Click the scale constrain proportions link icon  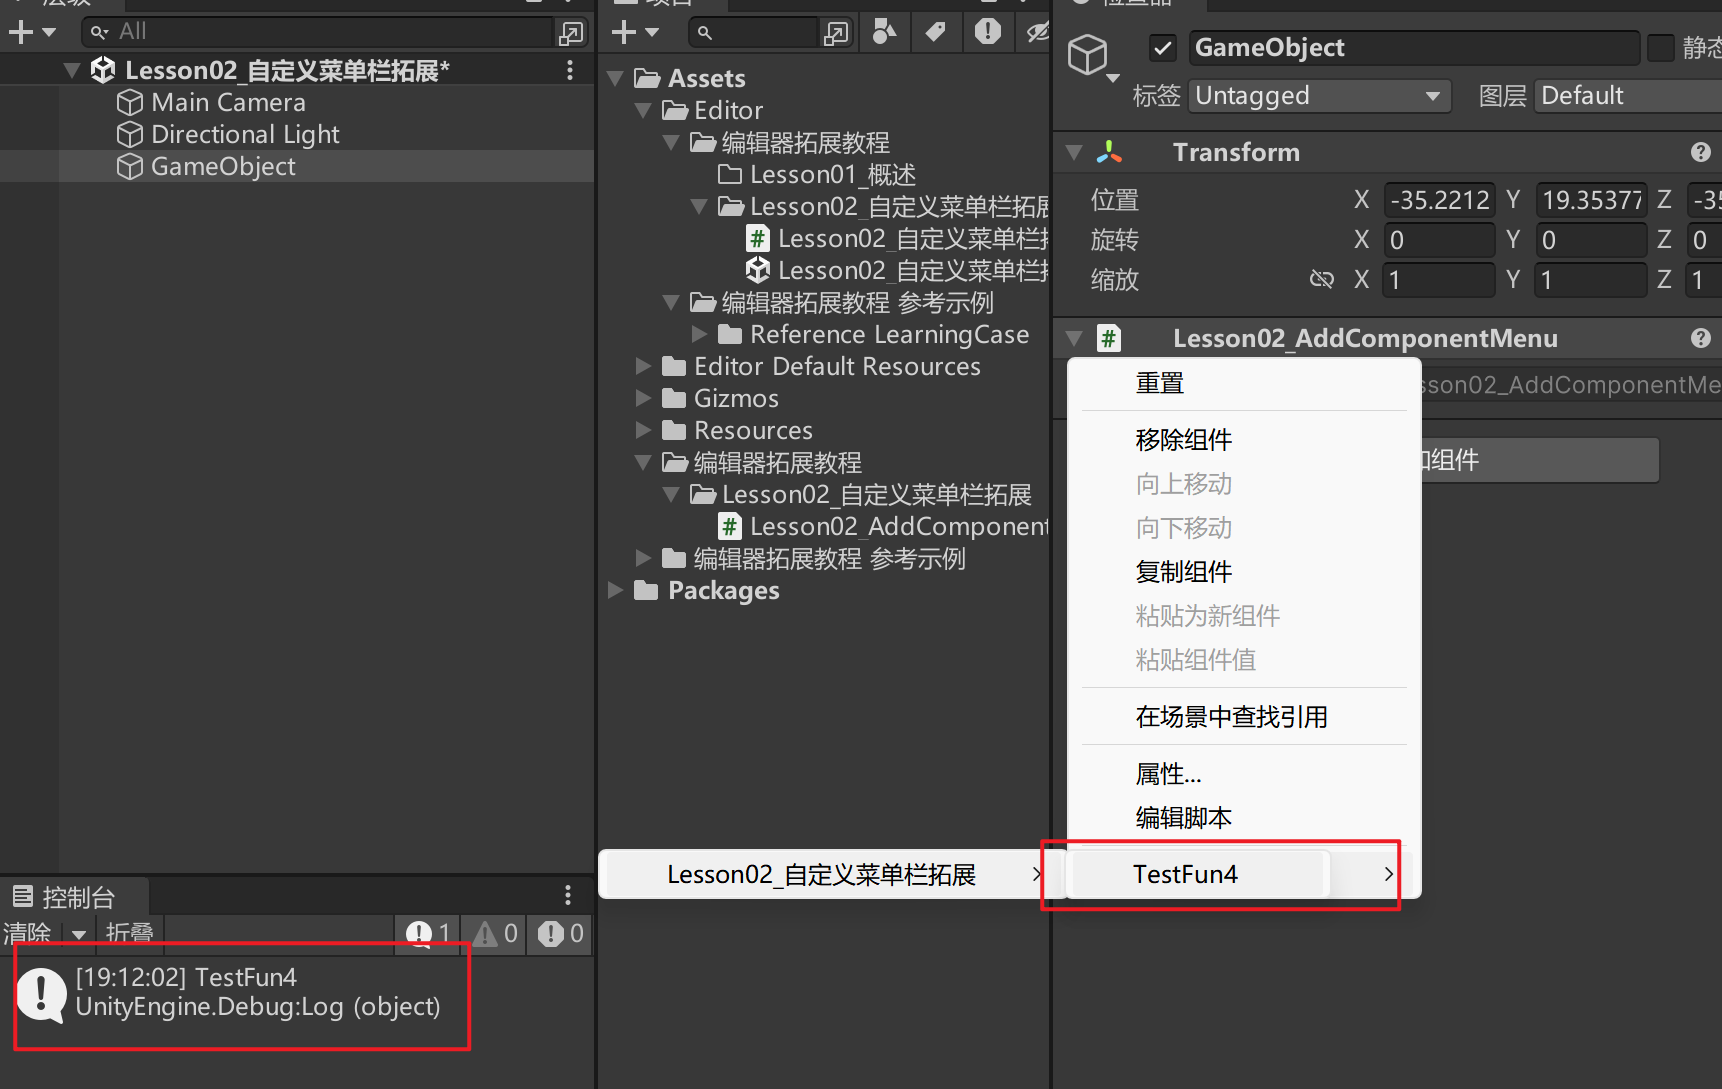(1321, 280)
